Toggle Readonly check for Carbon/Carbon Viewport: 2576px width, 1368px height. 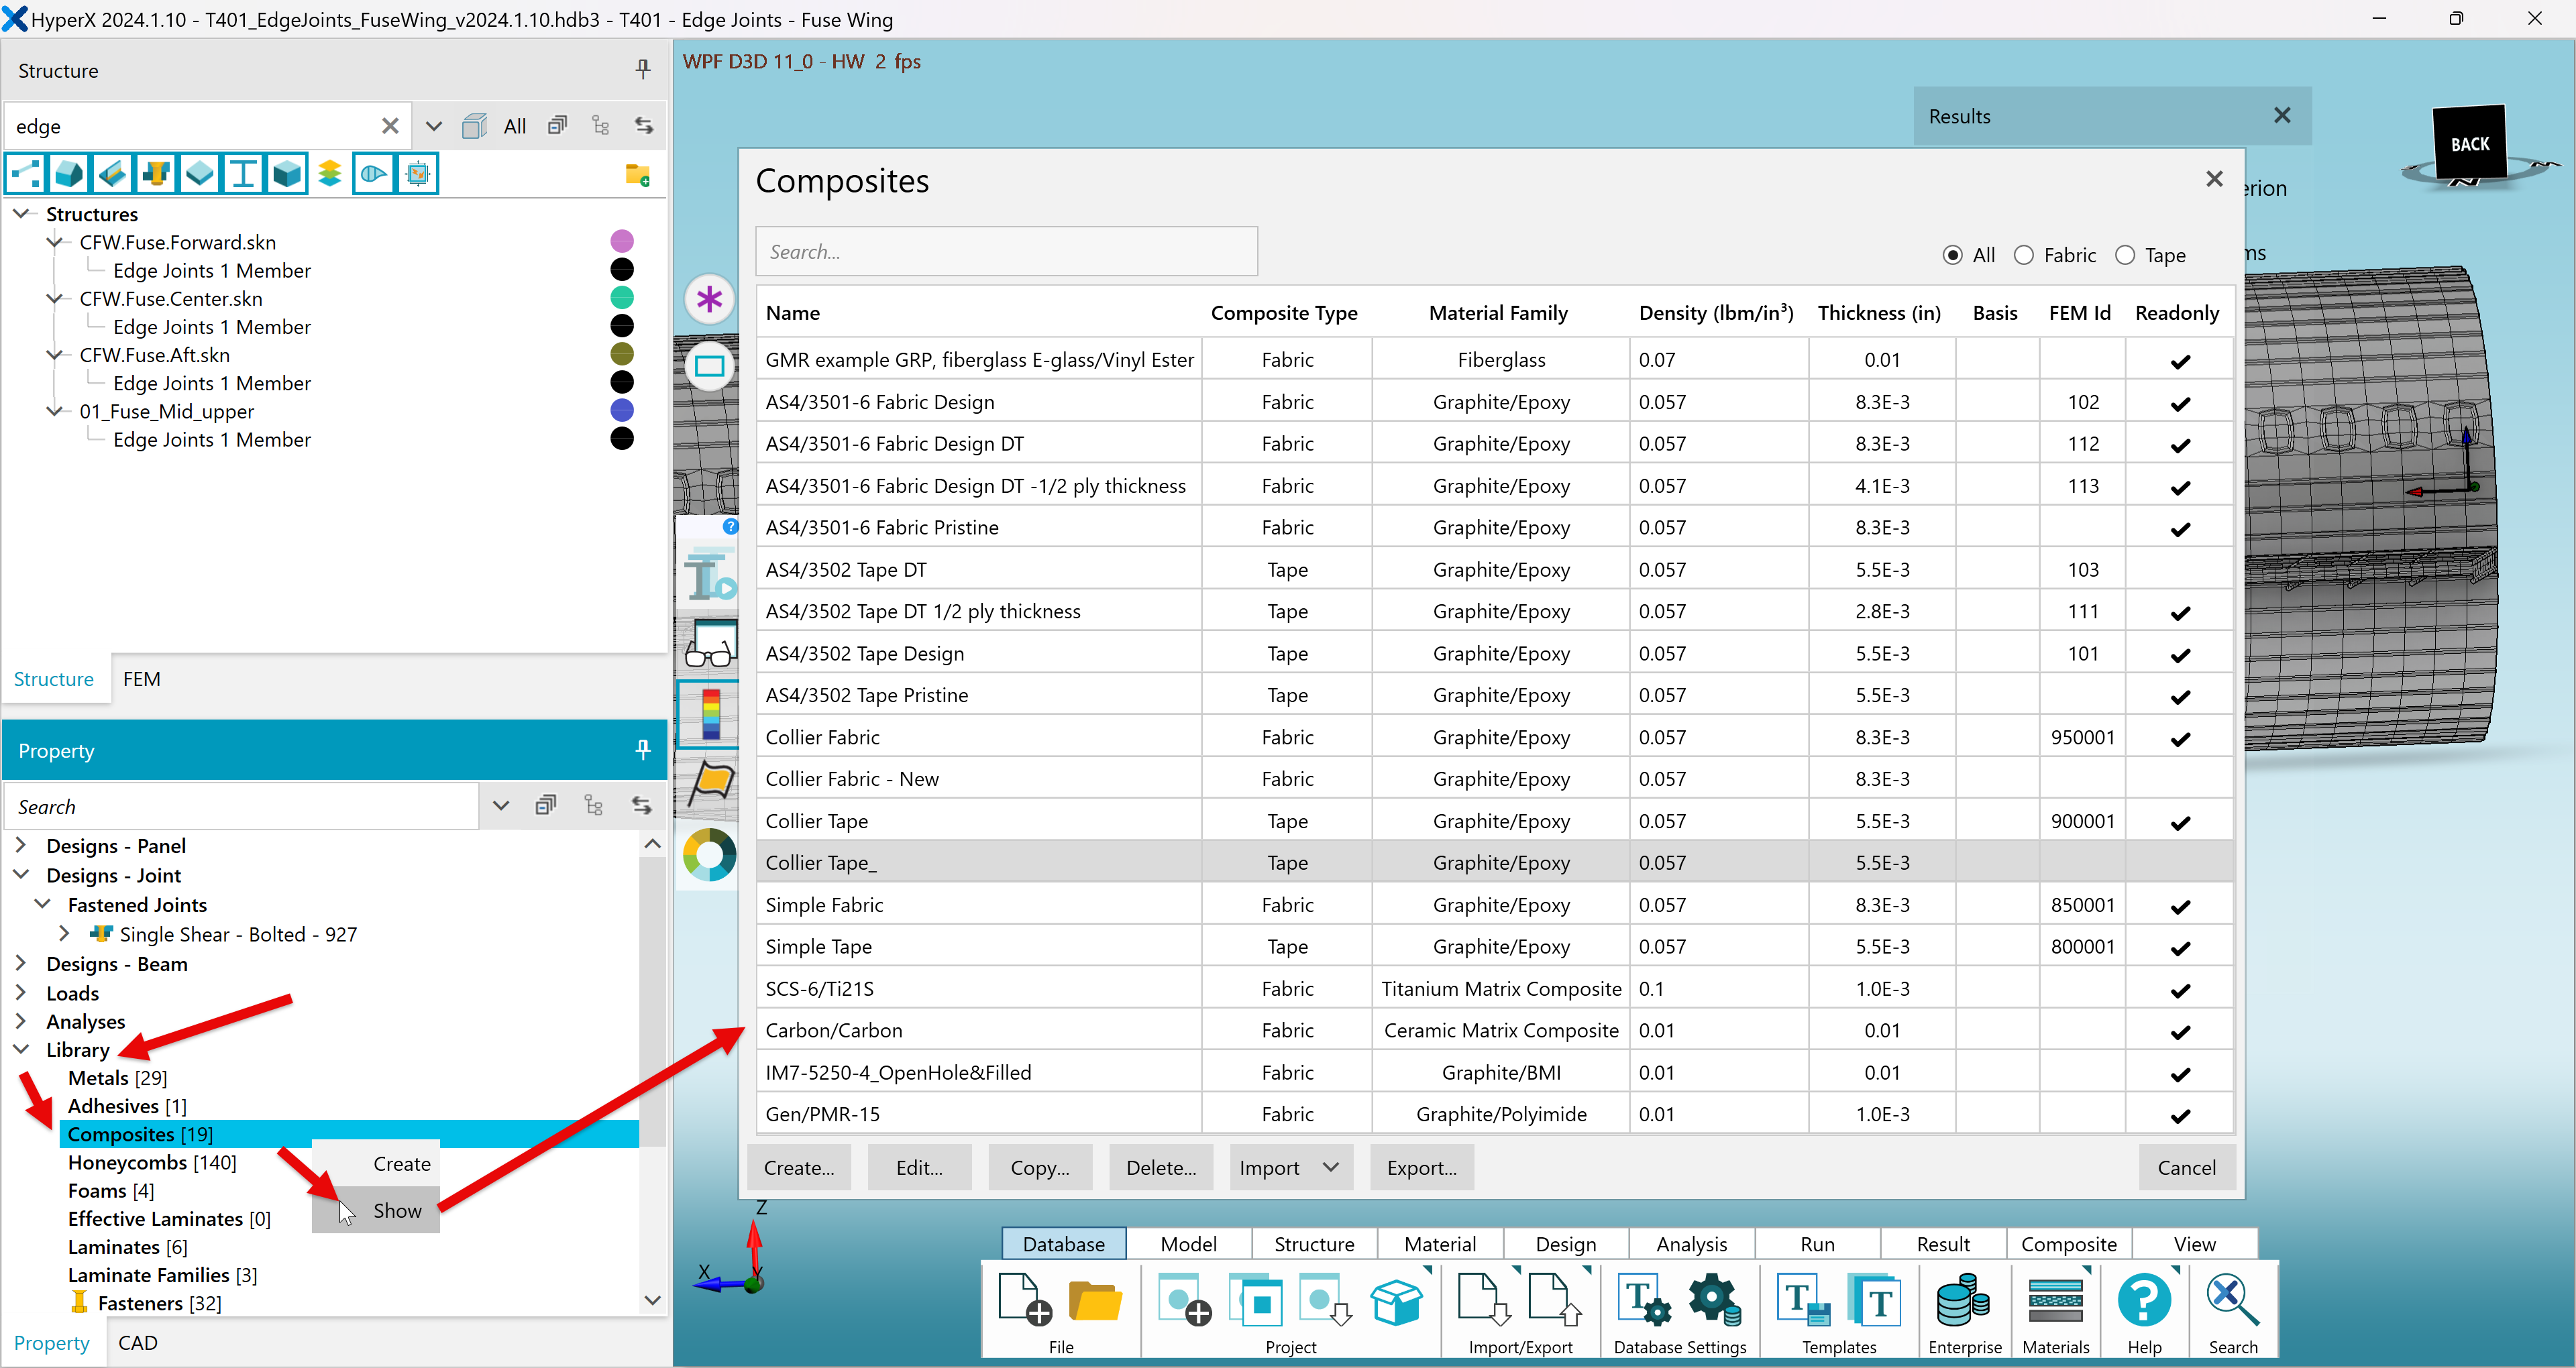pos(2180,1031)
